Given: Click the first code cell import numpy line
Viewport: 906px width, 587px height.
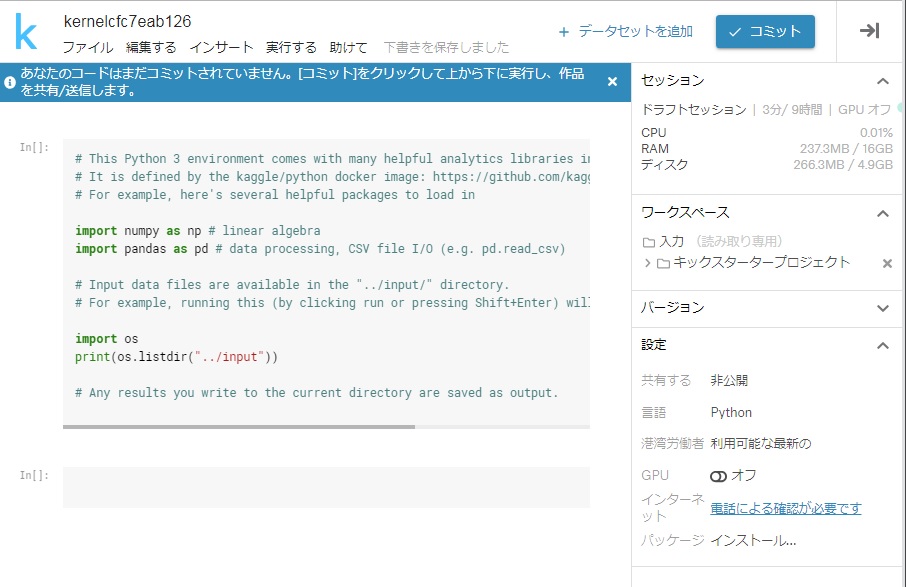Looking at the screenshot, I should (x=198, y=231).
